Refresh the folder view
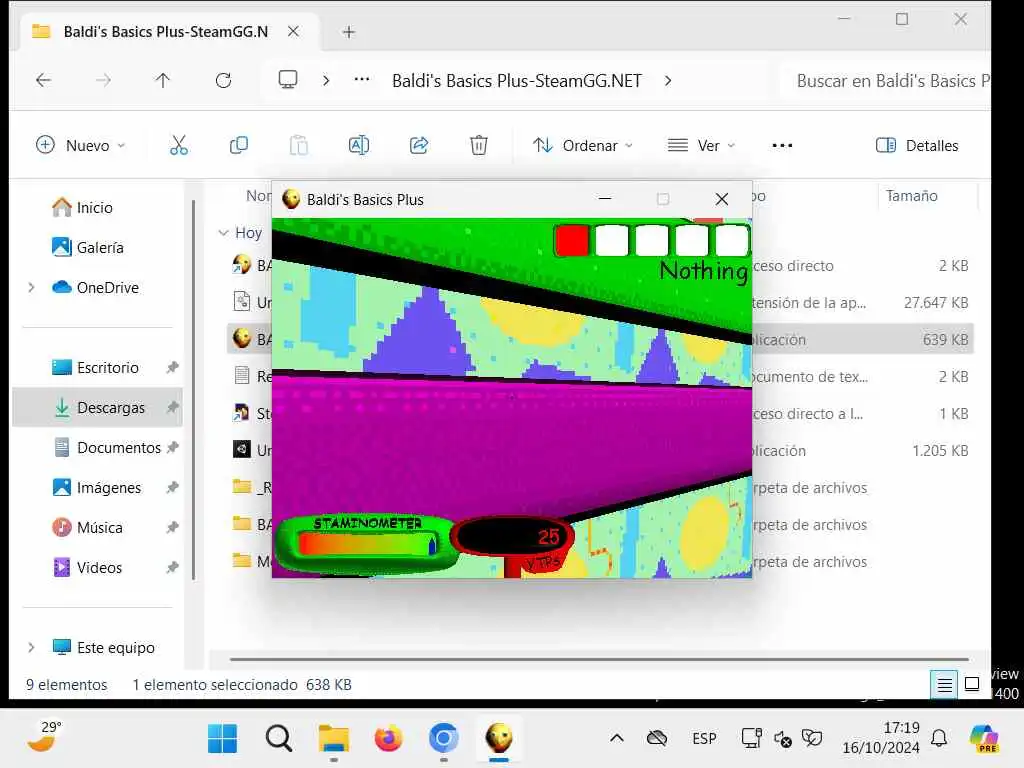This screenshot has height=768, width=1024. 223,80
